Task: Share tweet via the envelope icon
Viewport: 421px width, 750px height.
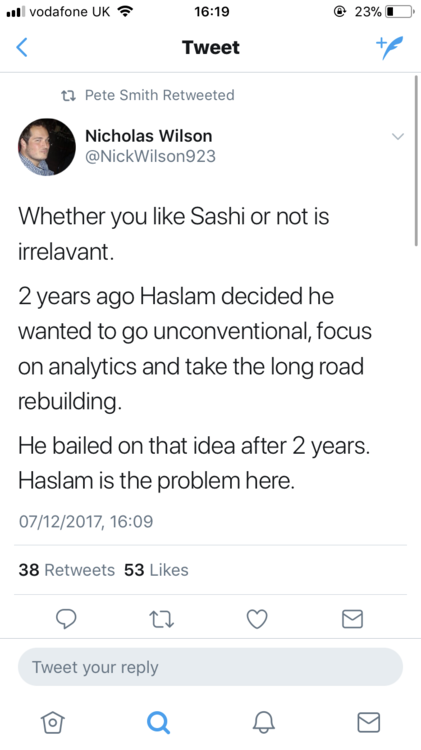Action: pos(353,619)
